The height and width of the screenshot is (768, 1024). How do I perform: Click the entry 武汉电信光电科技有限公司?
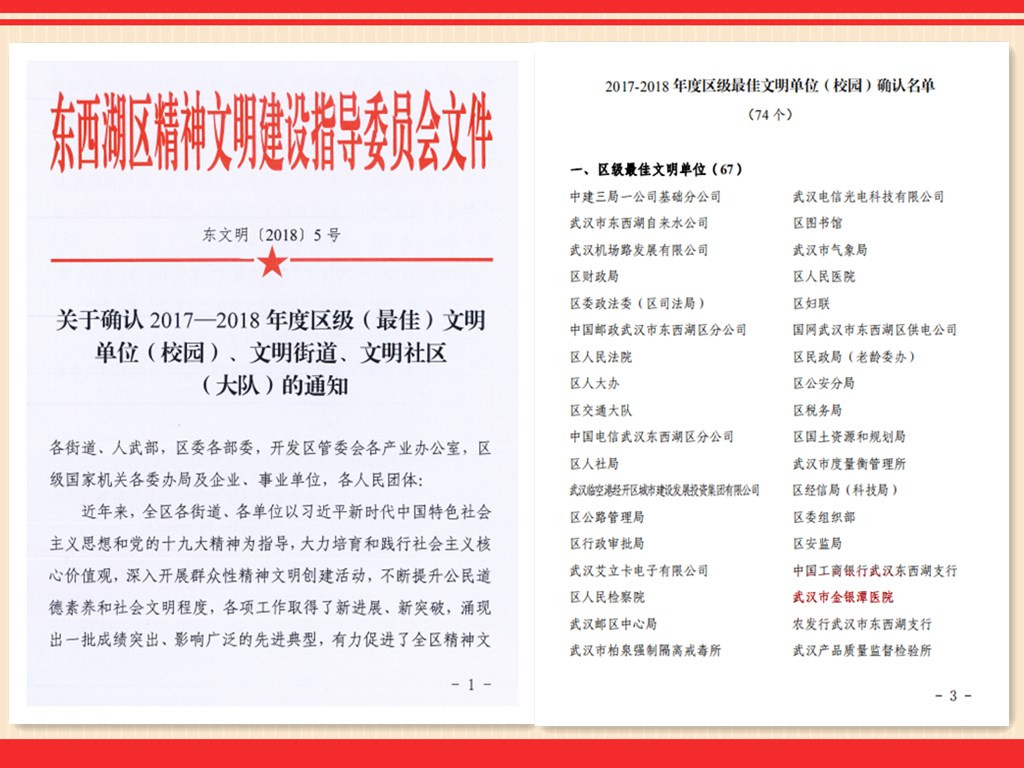[867, 197]
